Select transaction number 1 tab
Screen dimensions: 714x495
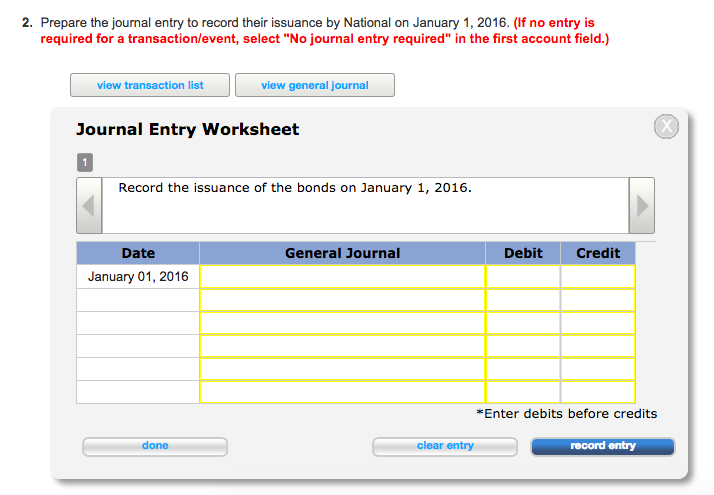[x=85, y=163]
